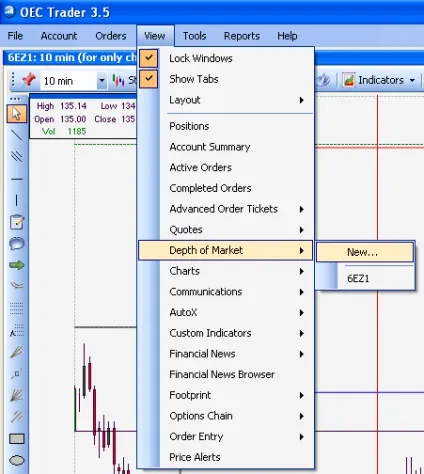Select the text label tool

pos(16,331)
